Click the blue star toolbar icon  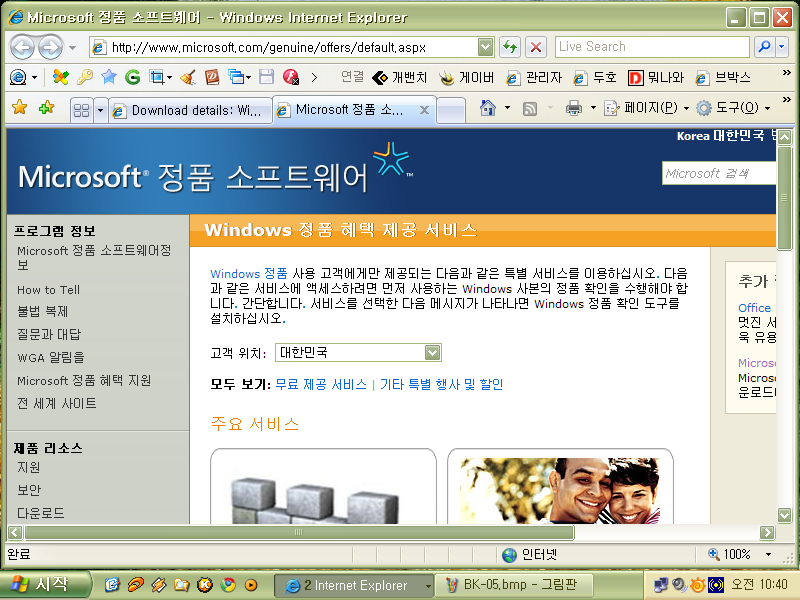coord(109,78)
